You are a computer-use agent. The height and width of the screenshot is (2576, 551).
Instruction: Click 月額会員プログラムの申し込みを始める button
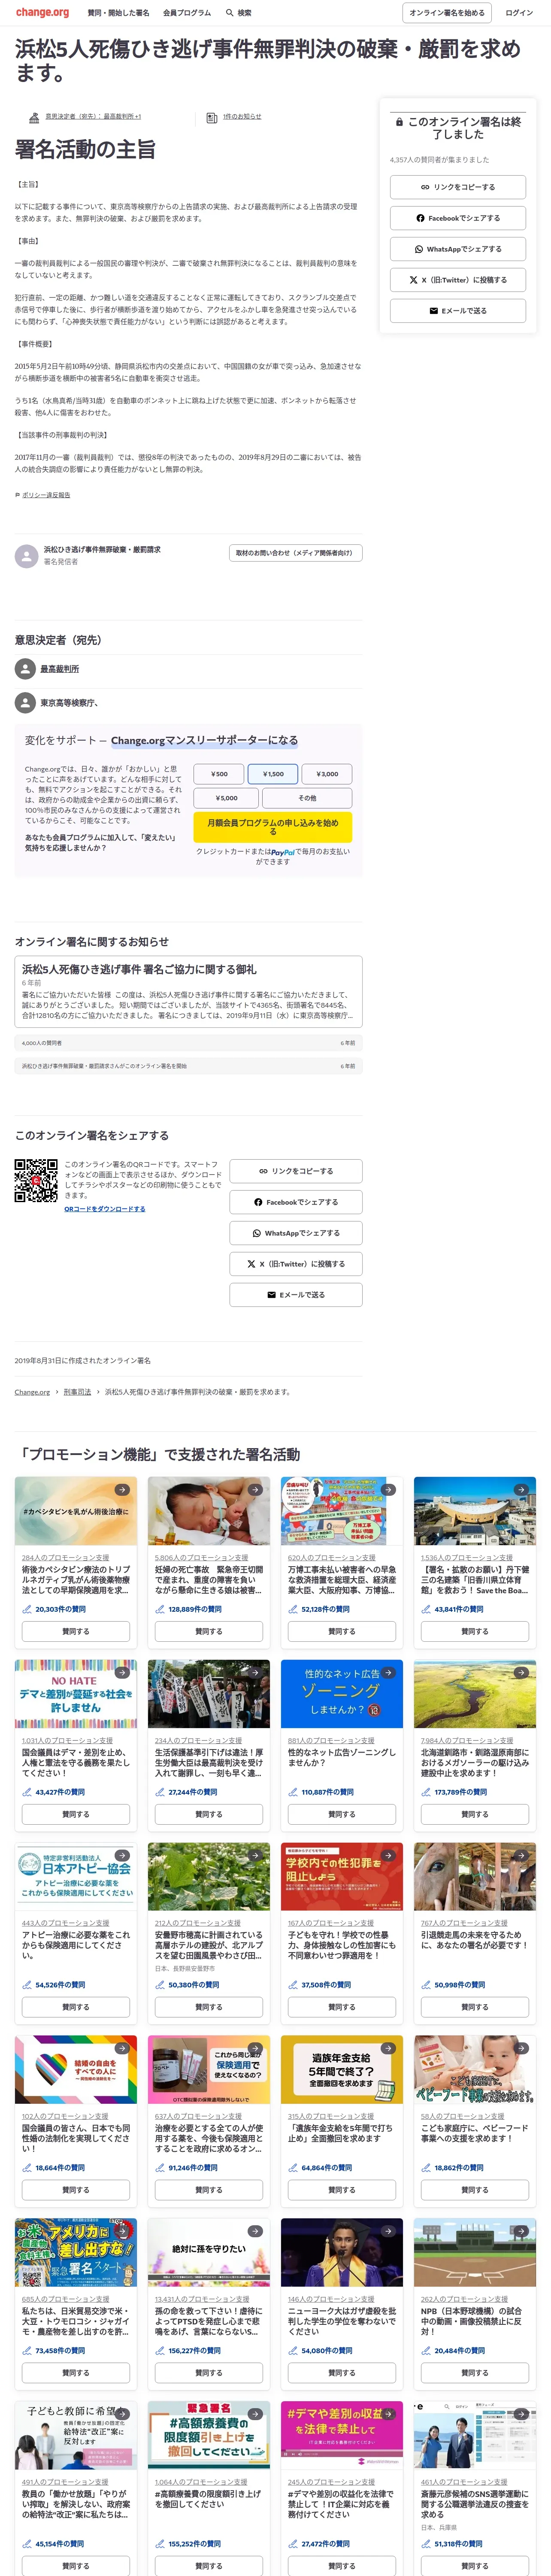tap(273, 827)
